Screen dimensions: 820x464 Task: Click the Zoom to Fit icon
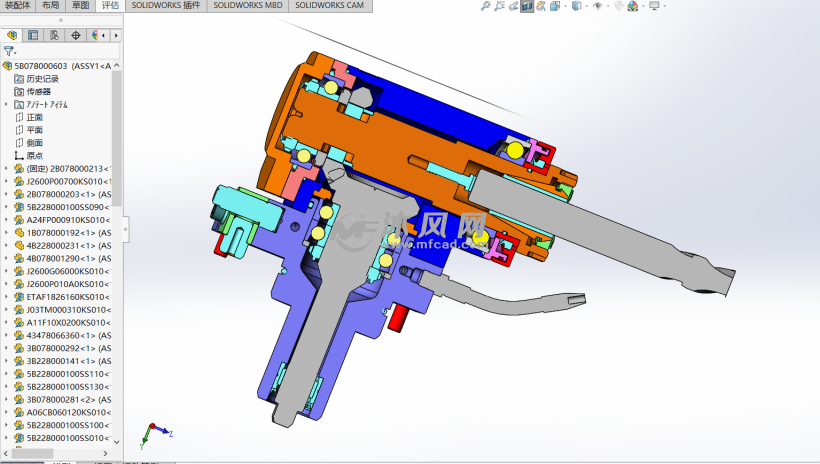[486, 6]
